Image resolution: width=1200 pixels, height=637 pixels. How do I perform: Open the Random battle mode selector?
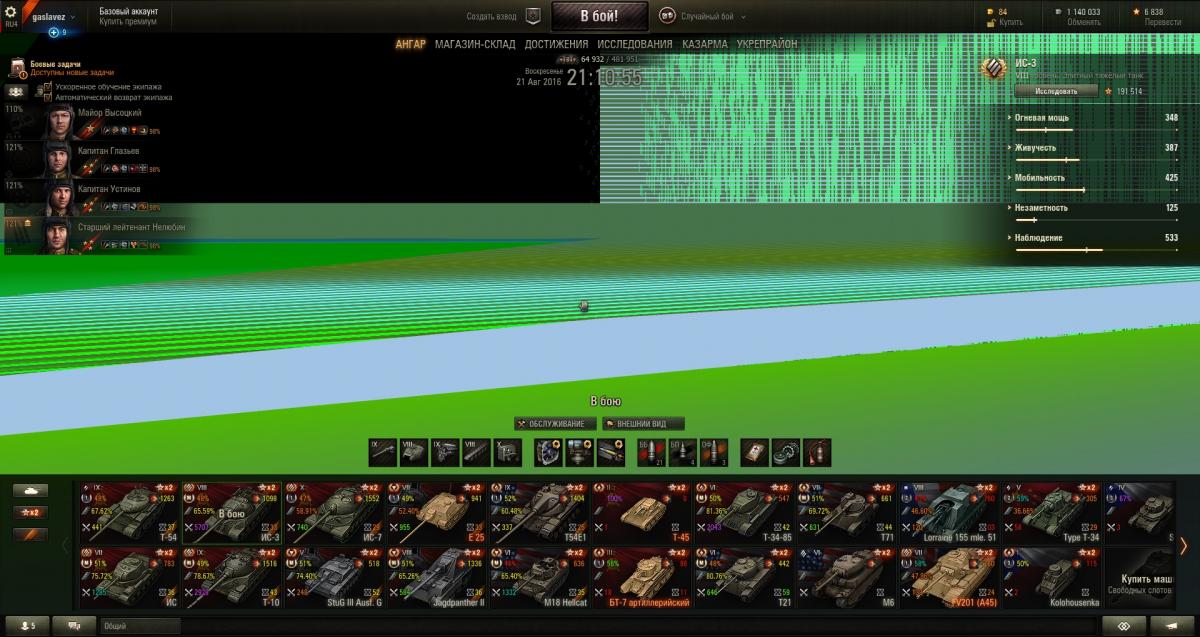coord(704,17)
